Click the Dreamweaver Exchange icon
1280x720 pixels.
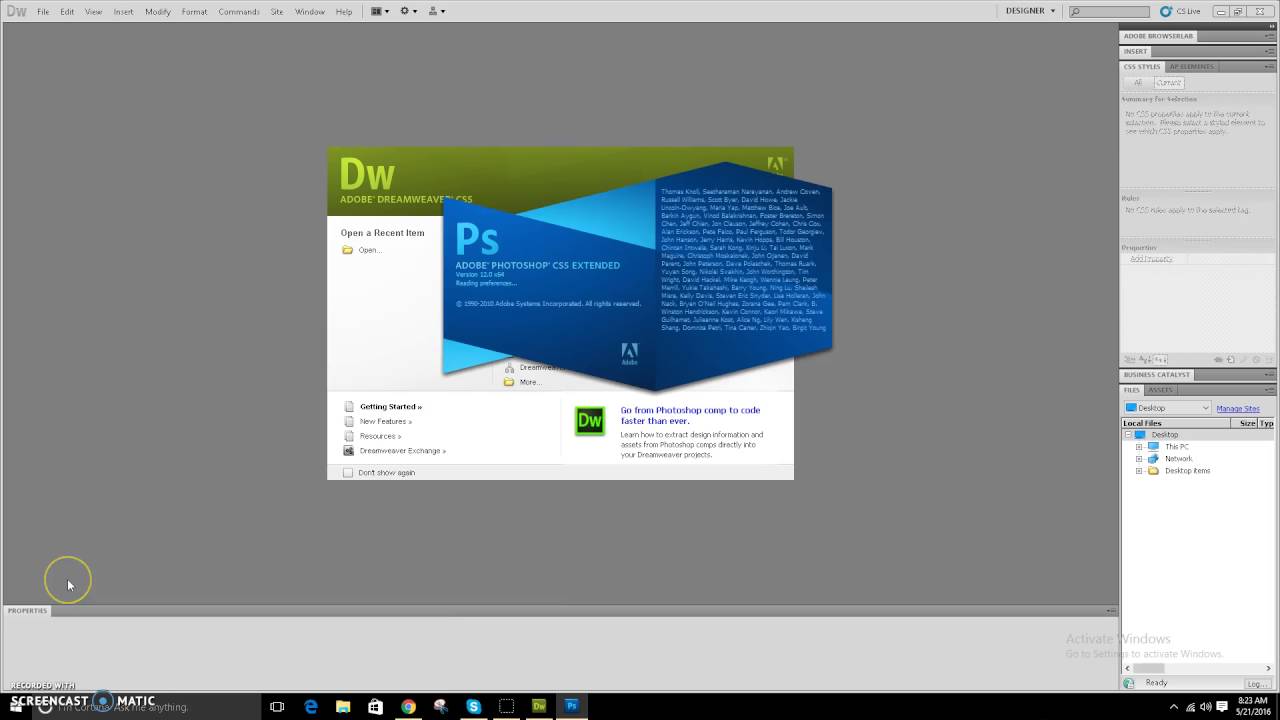[x=349, y=451]
